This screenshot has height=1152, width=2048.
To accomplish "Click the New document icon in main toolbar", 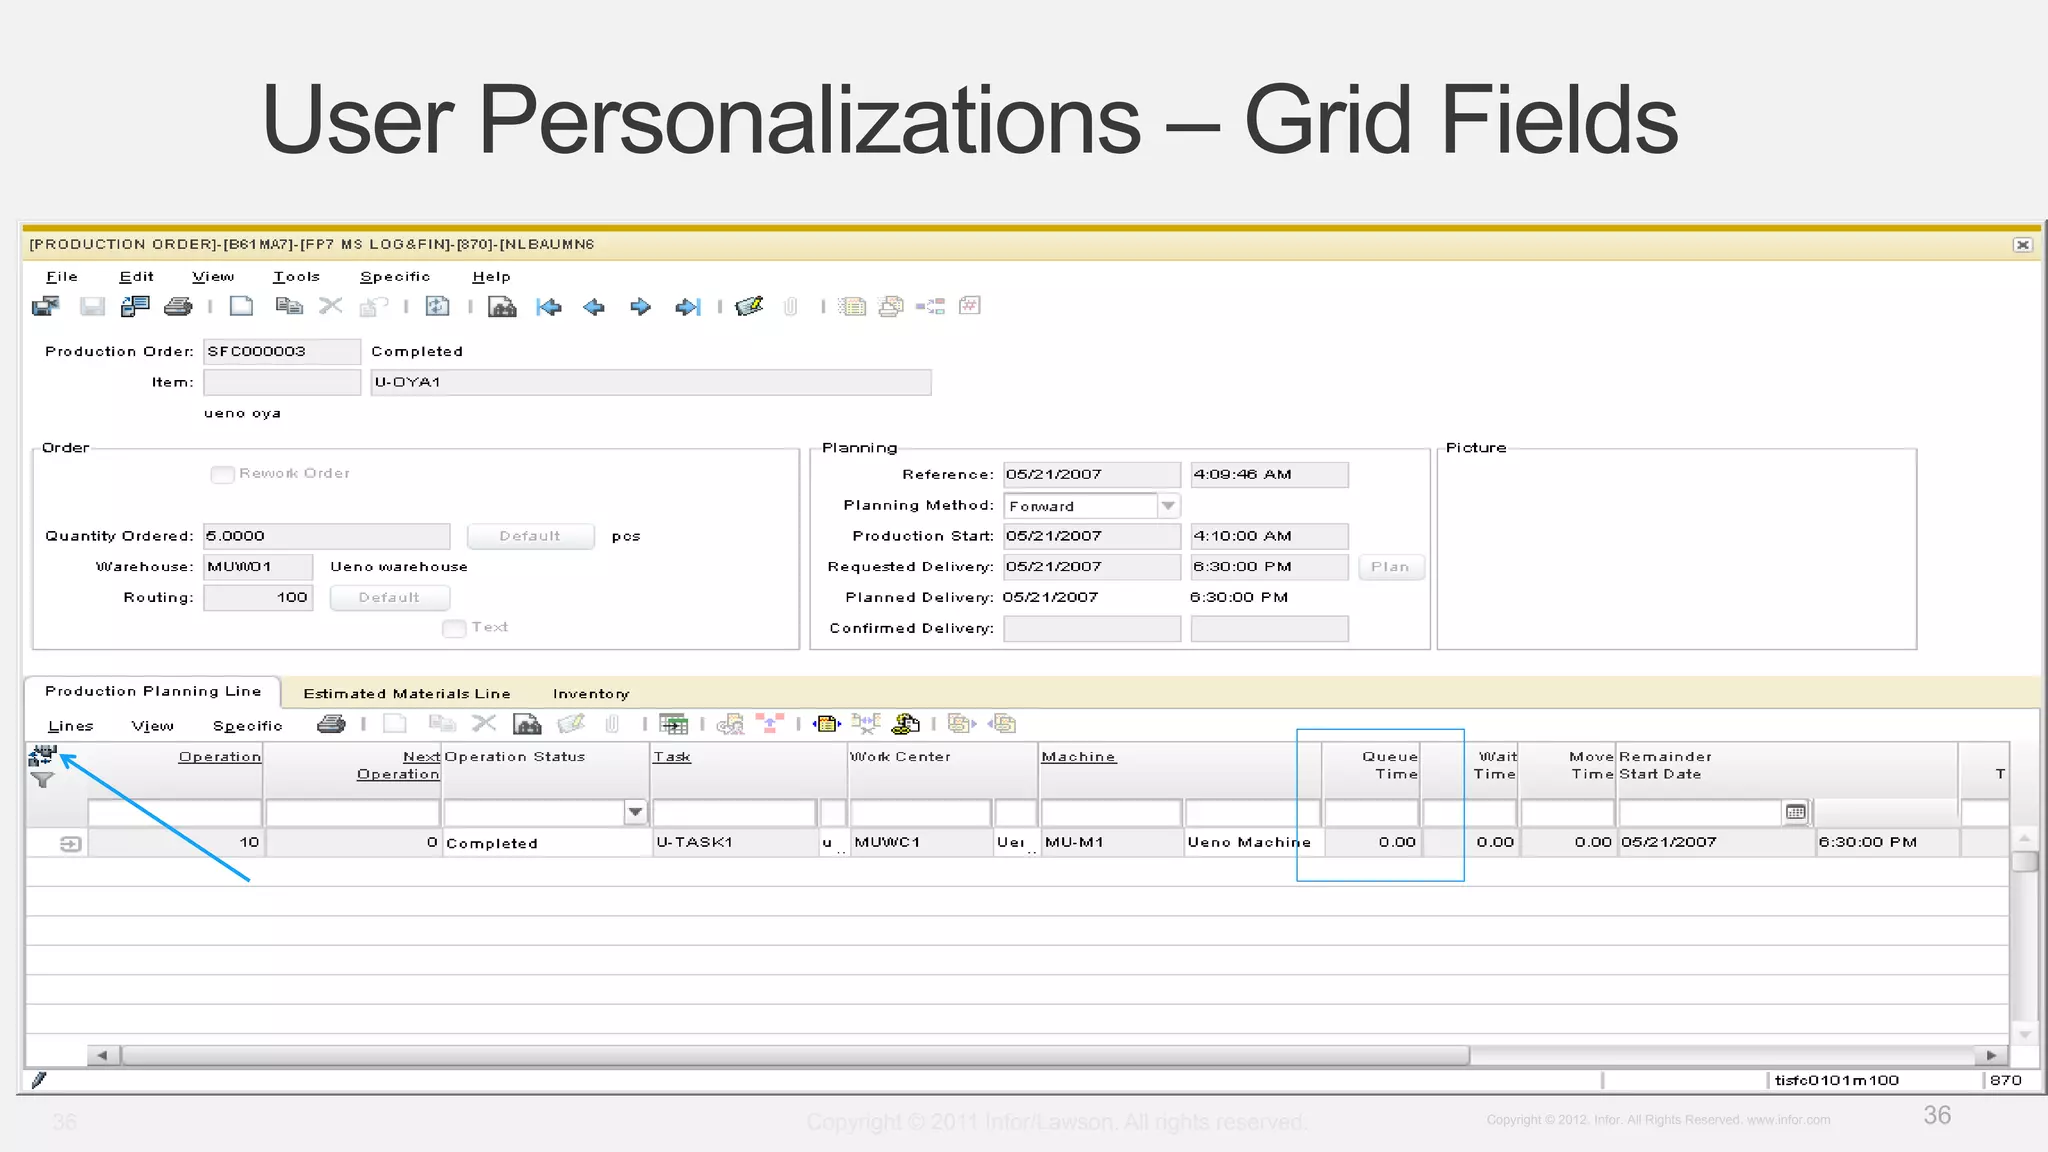I will point(241,307).
